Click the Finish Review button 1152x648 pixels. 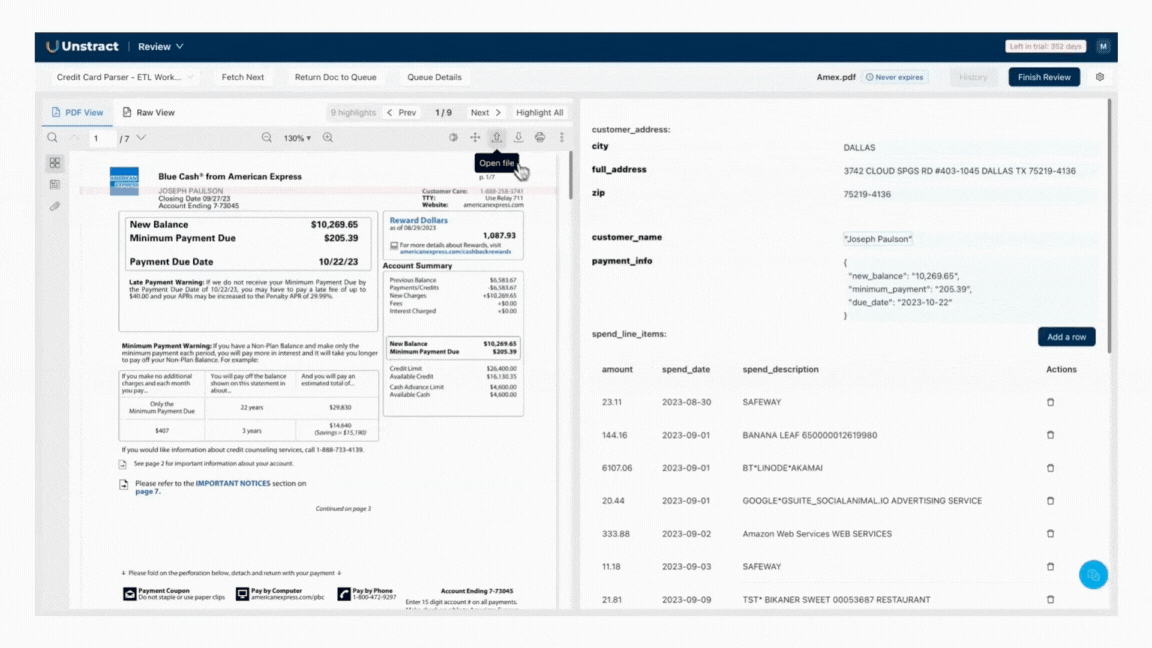[1044, 77]
